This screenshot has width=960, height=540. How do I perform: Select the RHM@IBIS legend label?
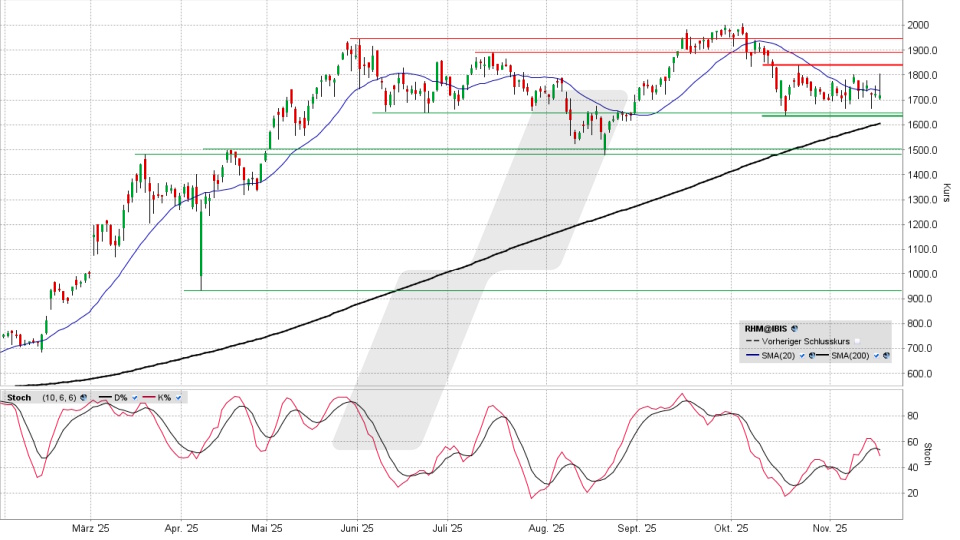(766, 329)
